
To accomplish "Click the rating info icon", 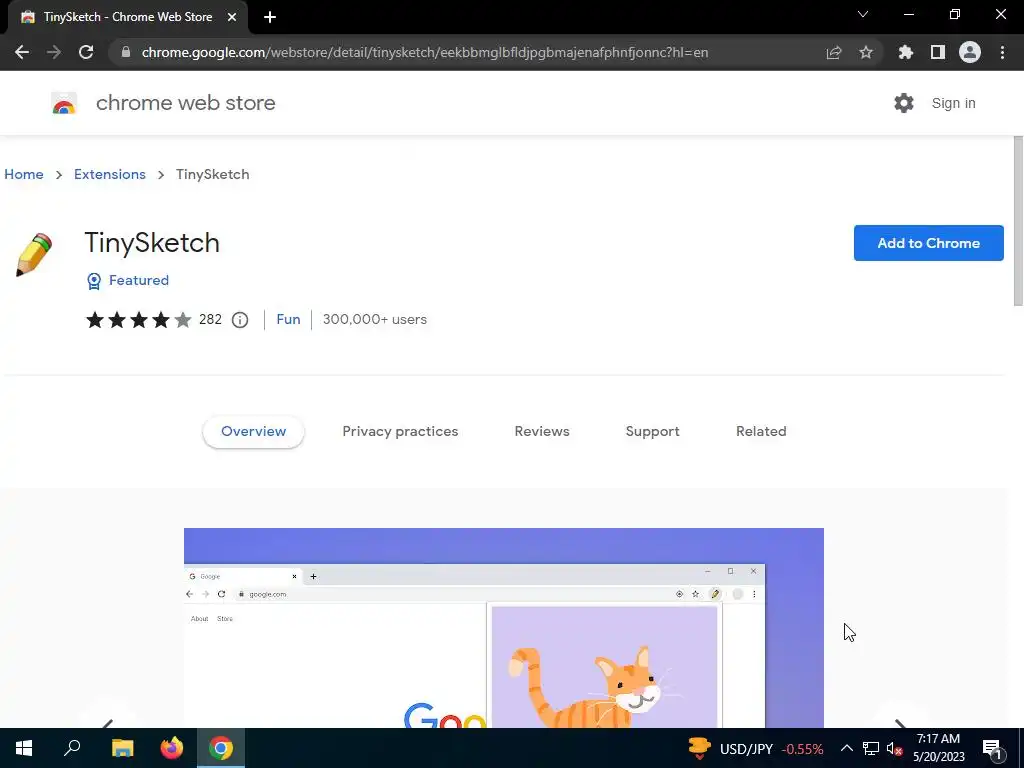I will (x=240, y=320).
